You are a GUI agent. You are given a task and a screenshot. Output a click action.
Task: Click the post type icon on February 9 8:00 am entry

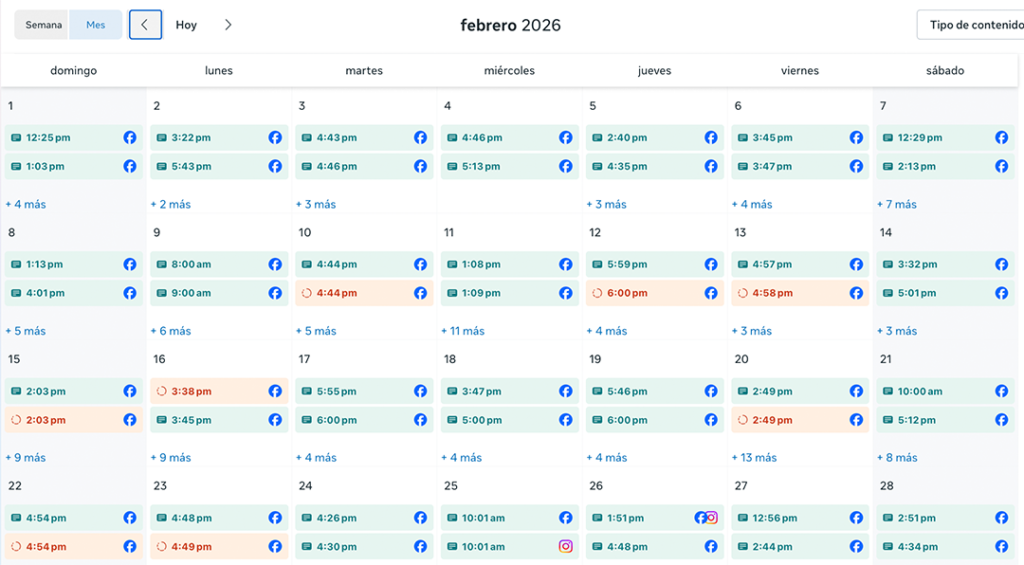pos(161,265)
